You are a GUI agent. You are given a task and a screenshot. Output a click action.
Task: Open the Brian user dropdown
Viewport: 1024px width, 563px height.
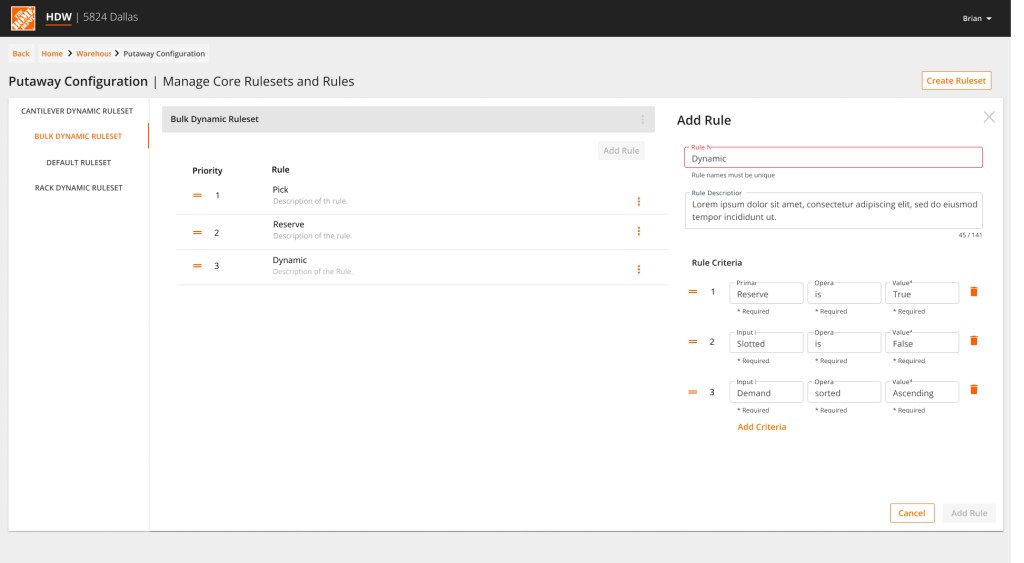(x=977, y=19)
